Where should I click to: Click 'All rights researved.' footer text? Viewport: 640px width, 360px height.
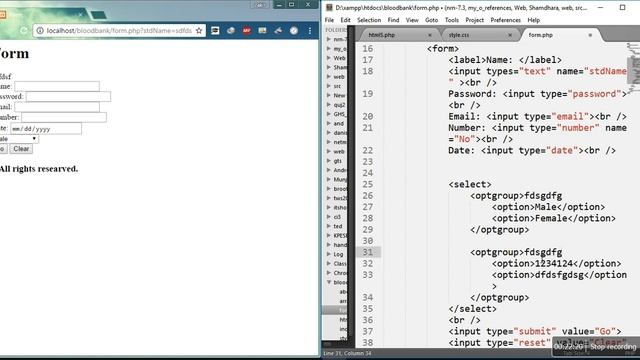coord(39,169)
